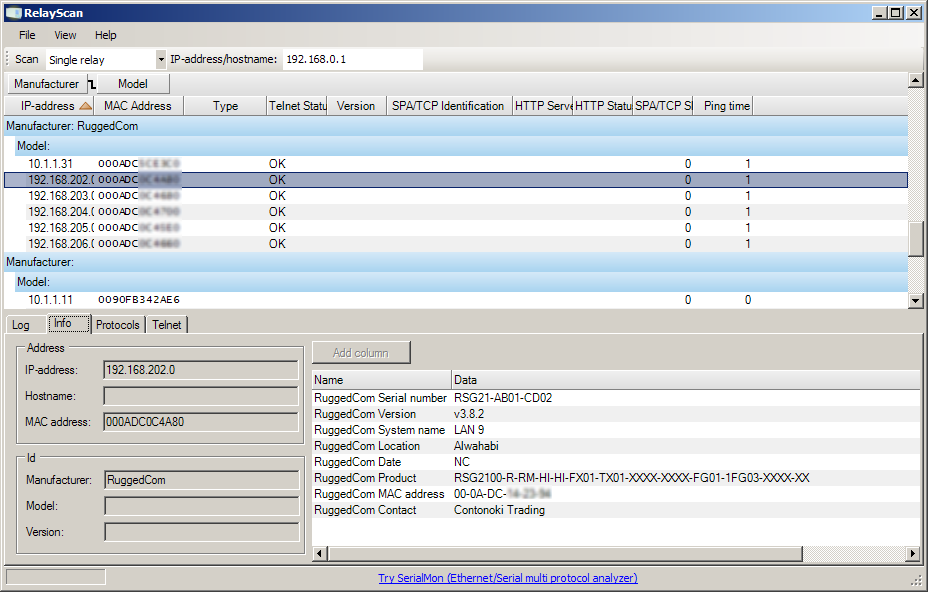Select the device row 10.1.1.31
This screenshot has width=928, height=592.
[456, 163]
